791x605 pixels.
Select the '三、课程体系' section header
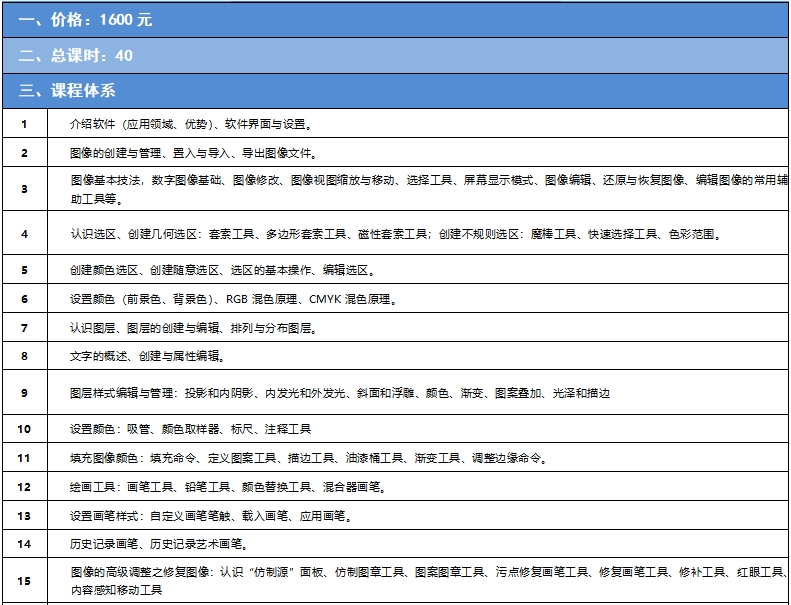[68, 90]
